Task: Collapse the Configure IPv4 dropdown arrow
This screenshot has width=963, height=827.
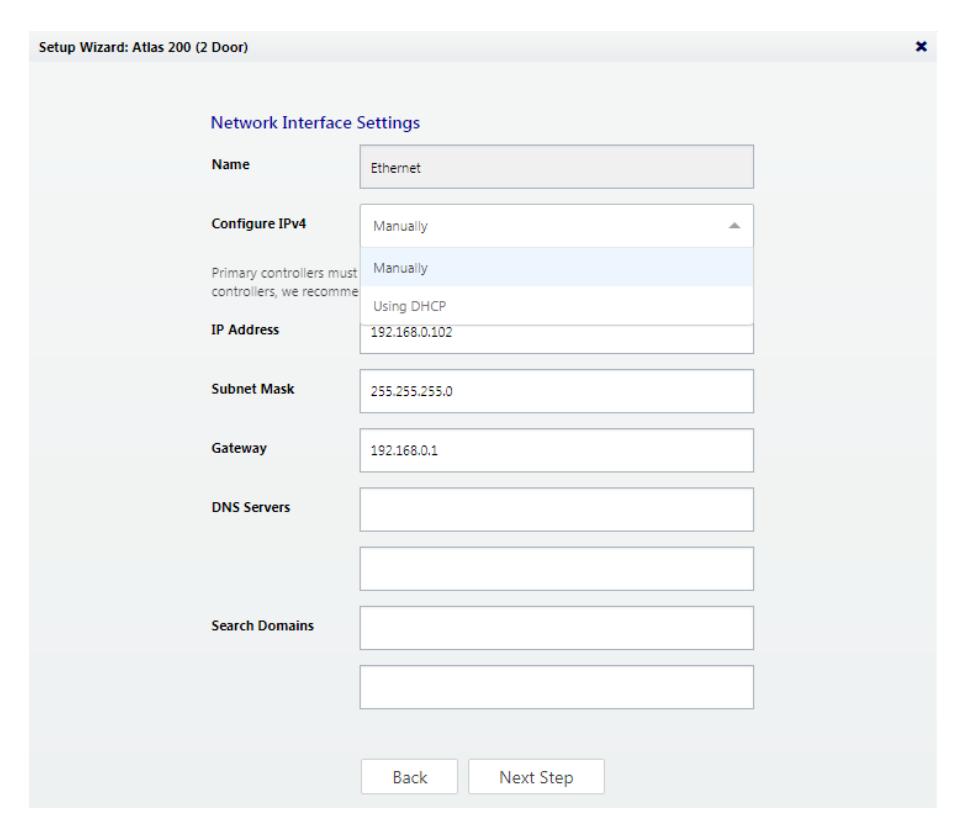Action: (734, 226)
